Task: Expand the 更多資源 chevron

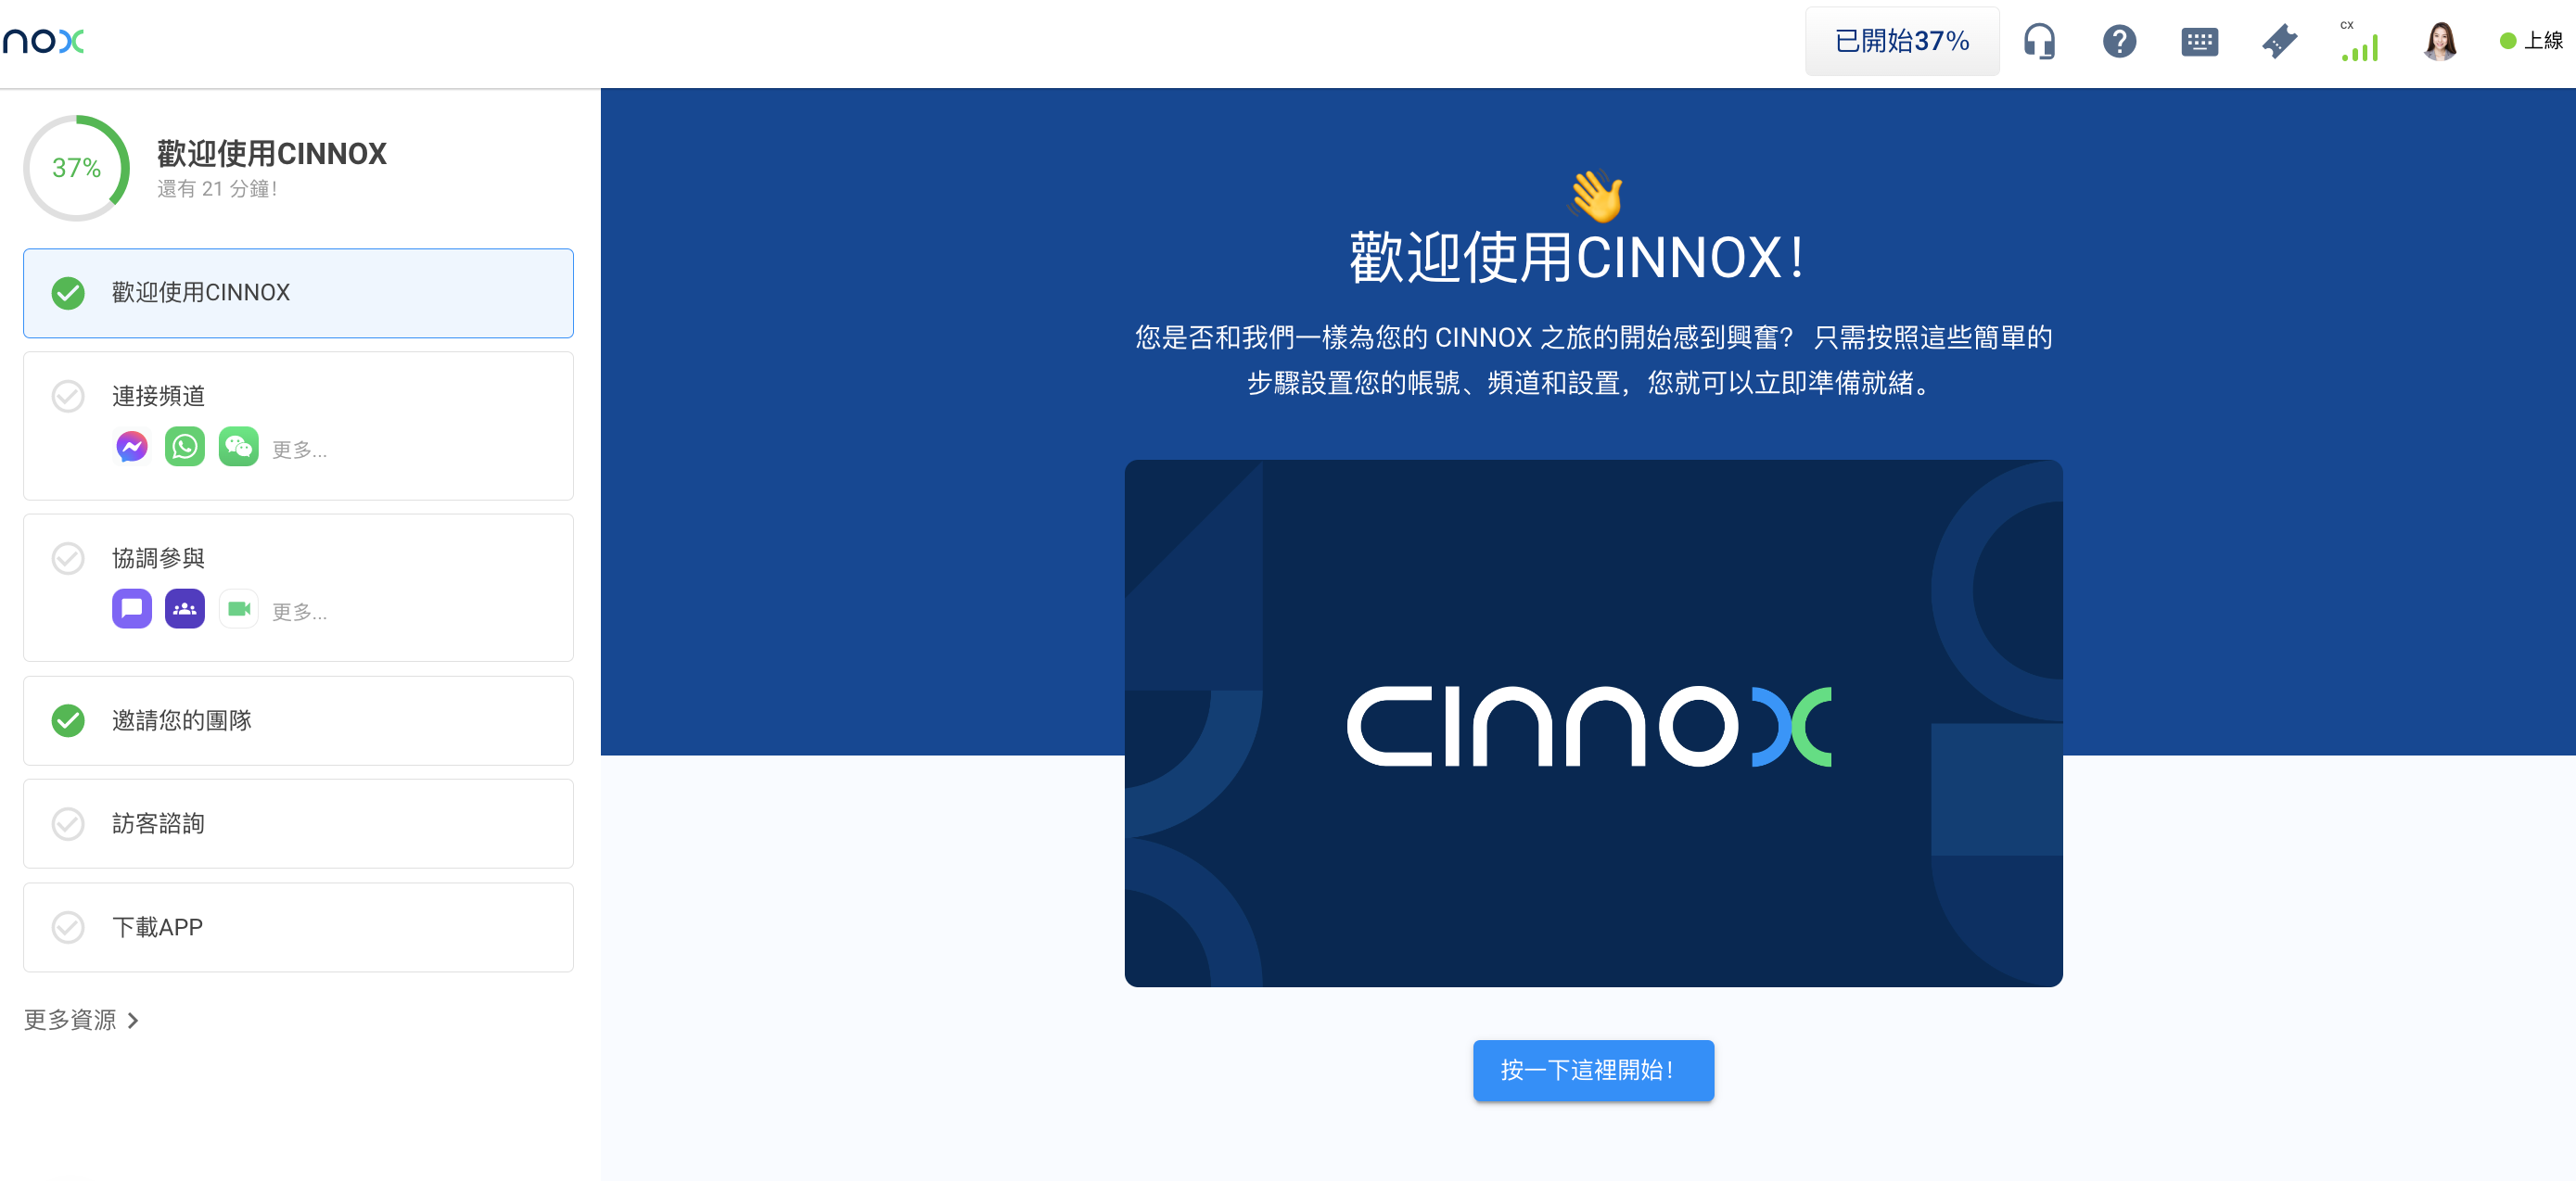Action: point(133,1020)
